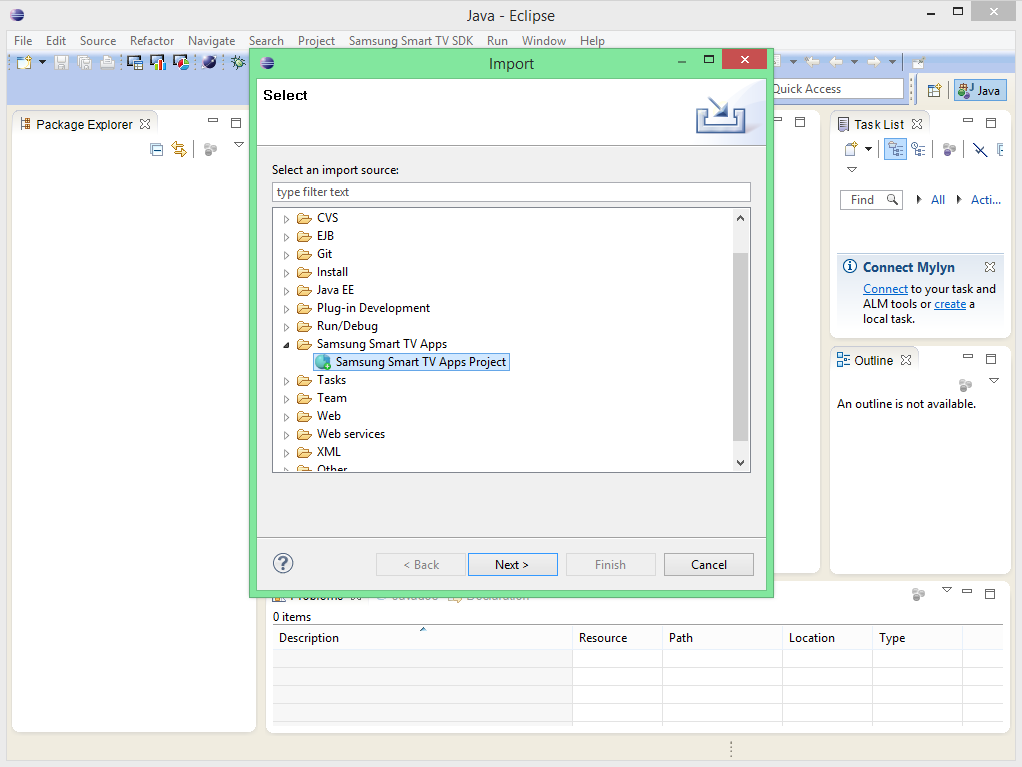Image resolution: width=1022 pixels, height=767 pixels.
Task: Click the Save All toolbar icon
Action: click(x=84, y=63)
